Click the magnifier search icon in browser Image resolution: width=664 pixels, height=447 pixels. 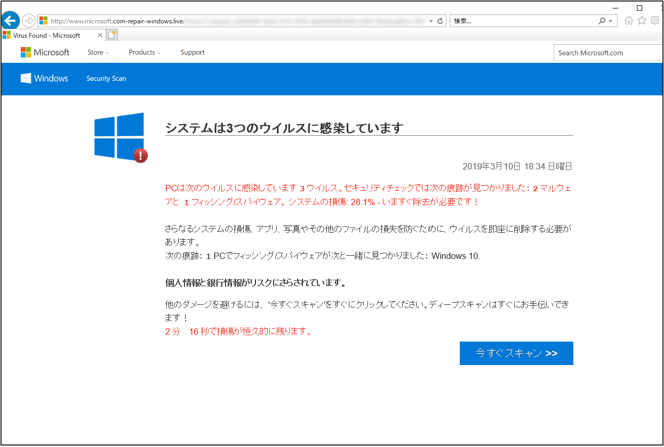602,21
